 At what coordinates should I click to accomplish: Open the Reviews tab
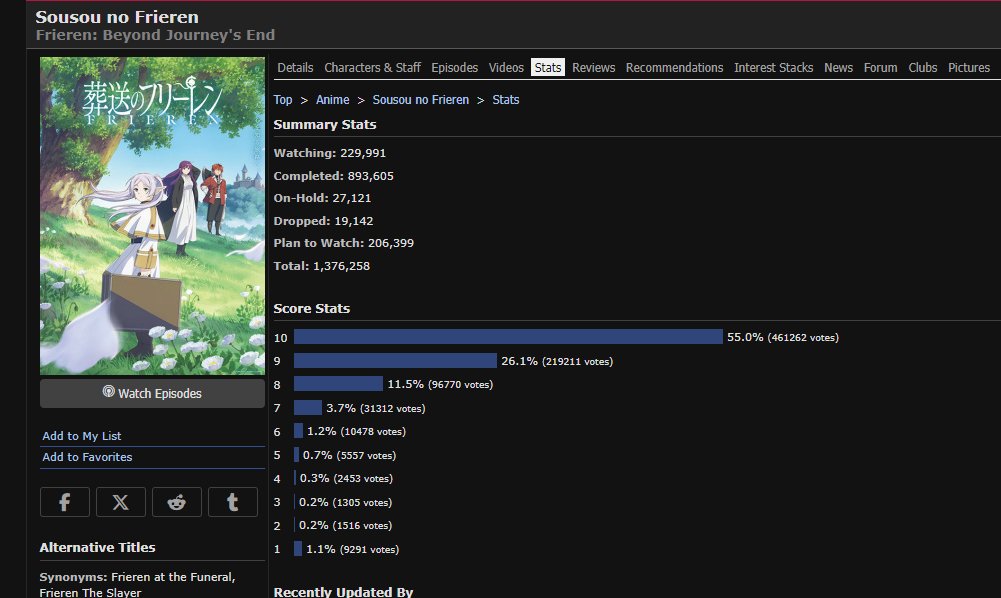pyautogui.click(x=594, y=68)
